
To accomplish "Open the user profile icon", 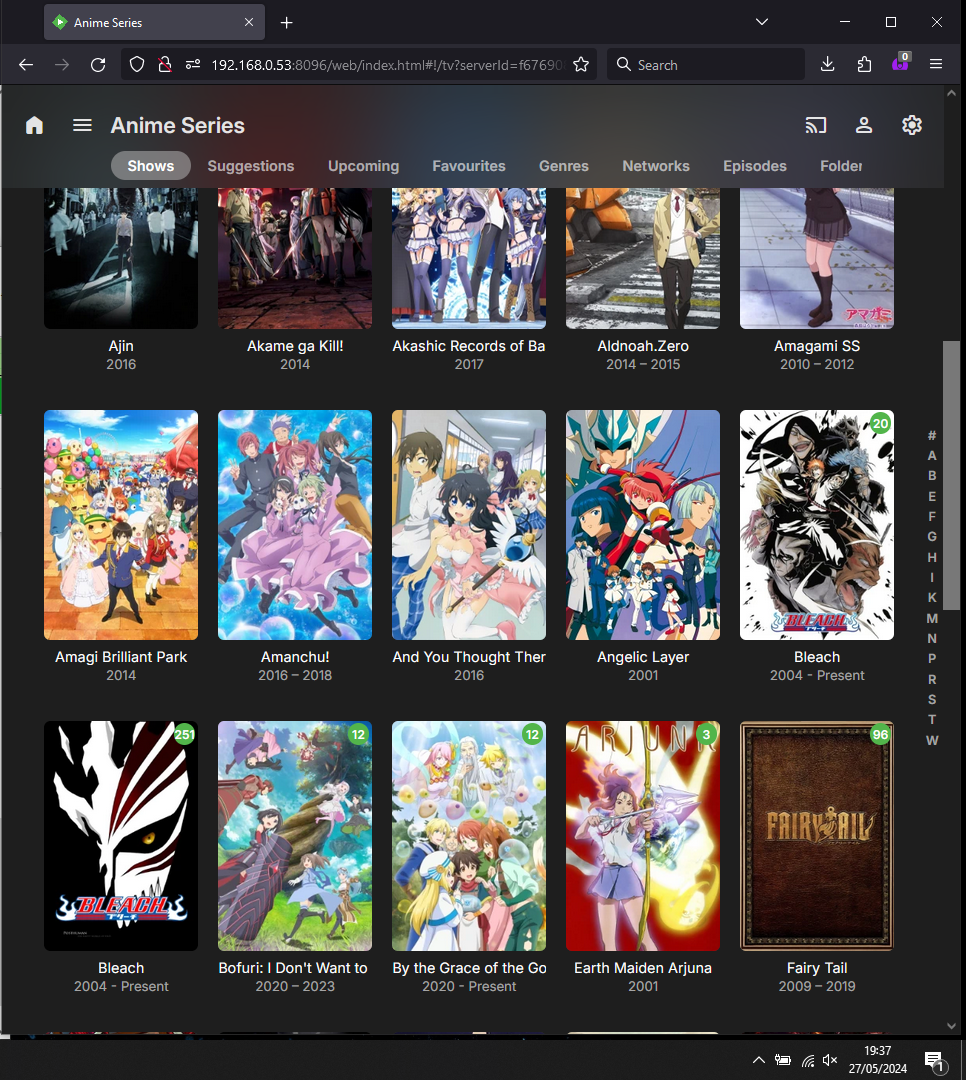I will 864,125.
